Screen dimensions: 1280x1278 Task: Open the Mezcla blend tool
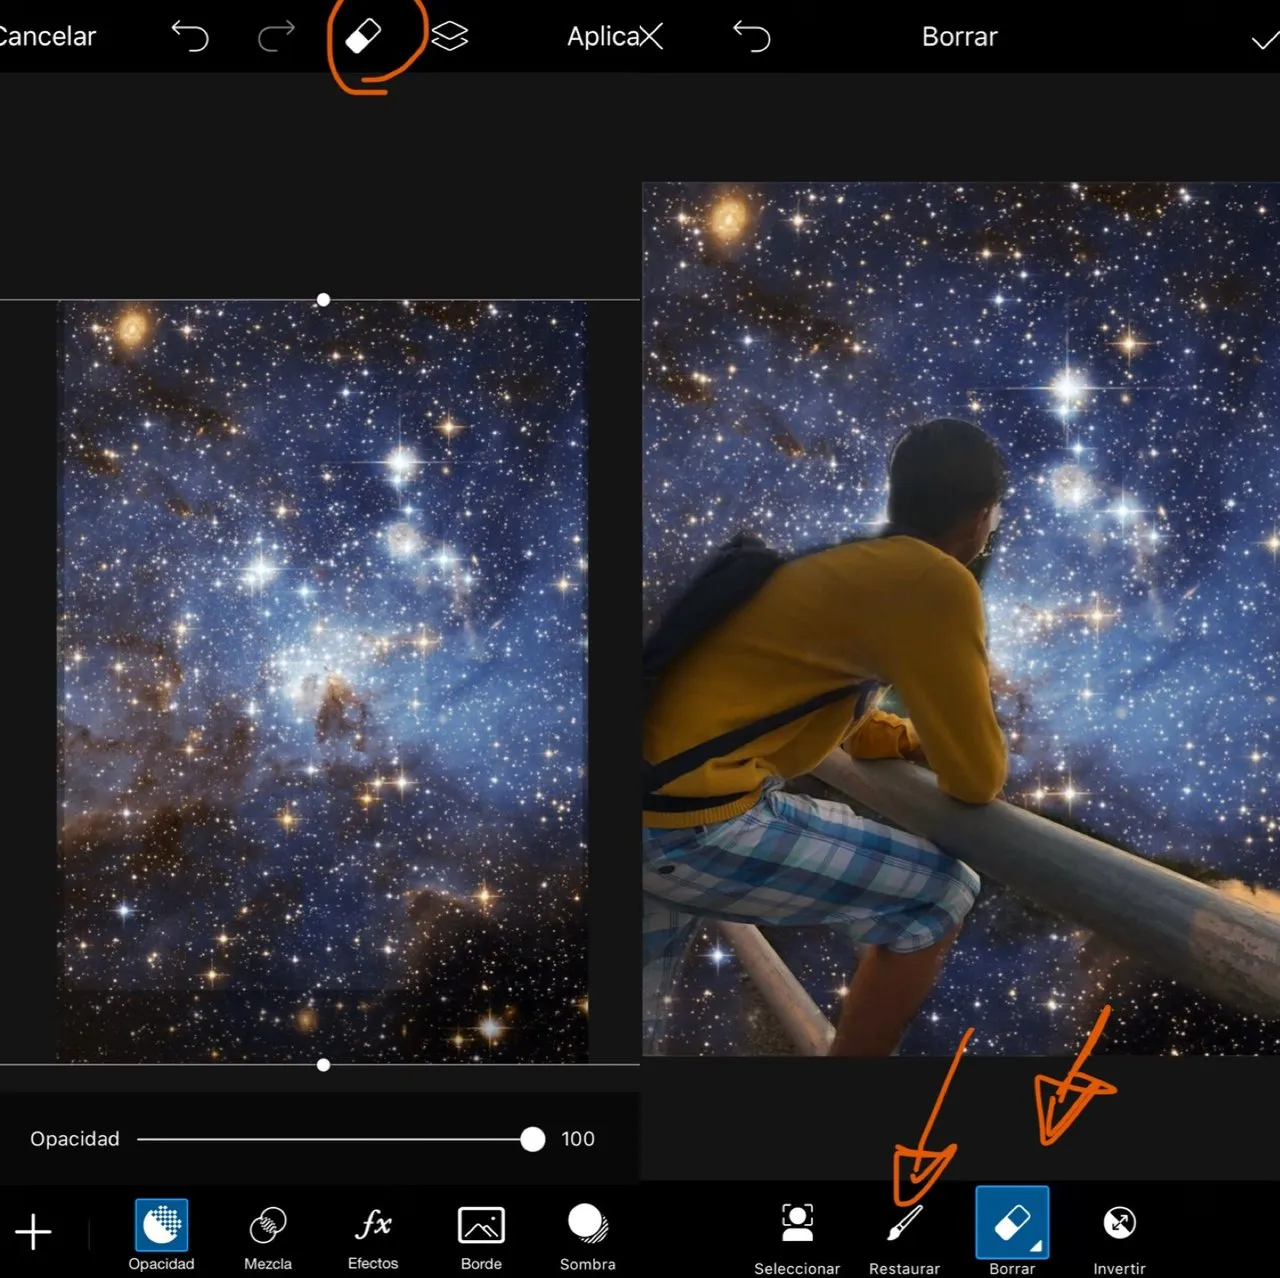click(268, 1238)
